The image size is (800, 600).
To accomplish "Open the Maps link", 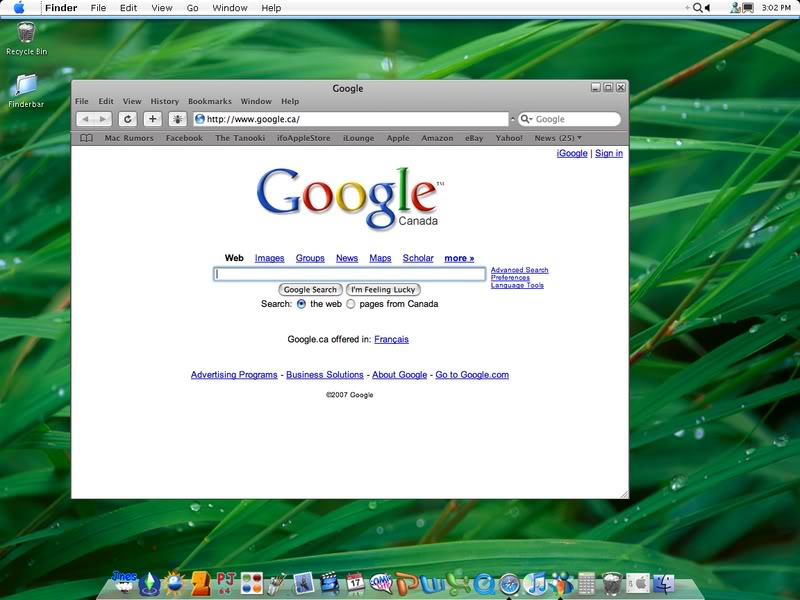I will [x=380, y=258].
